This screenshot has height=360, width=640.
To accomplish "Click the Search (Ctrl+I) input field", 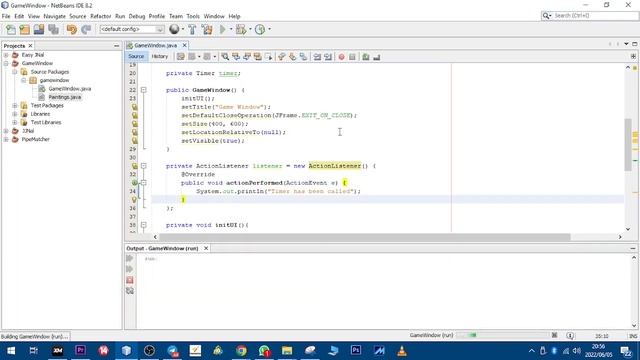I will (x=594, y=16).
